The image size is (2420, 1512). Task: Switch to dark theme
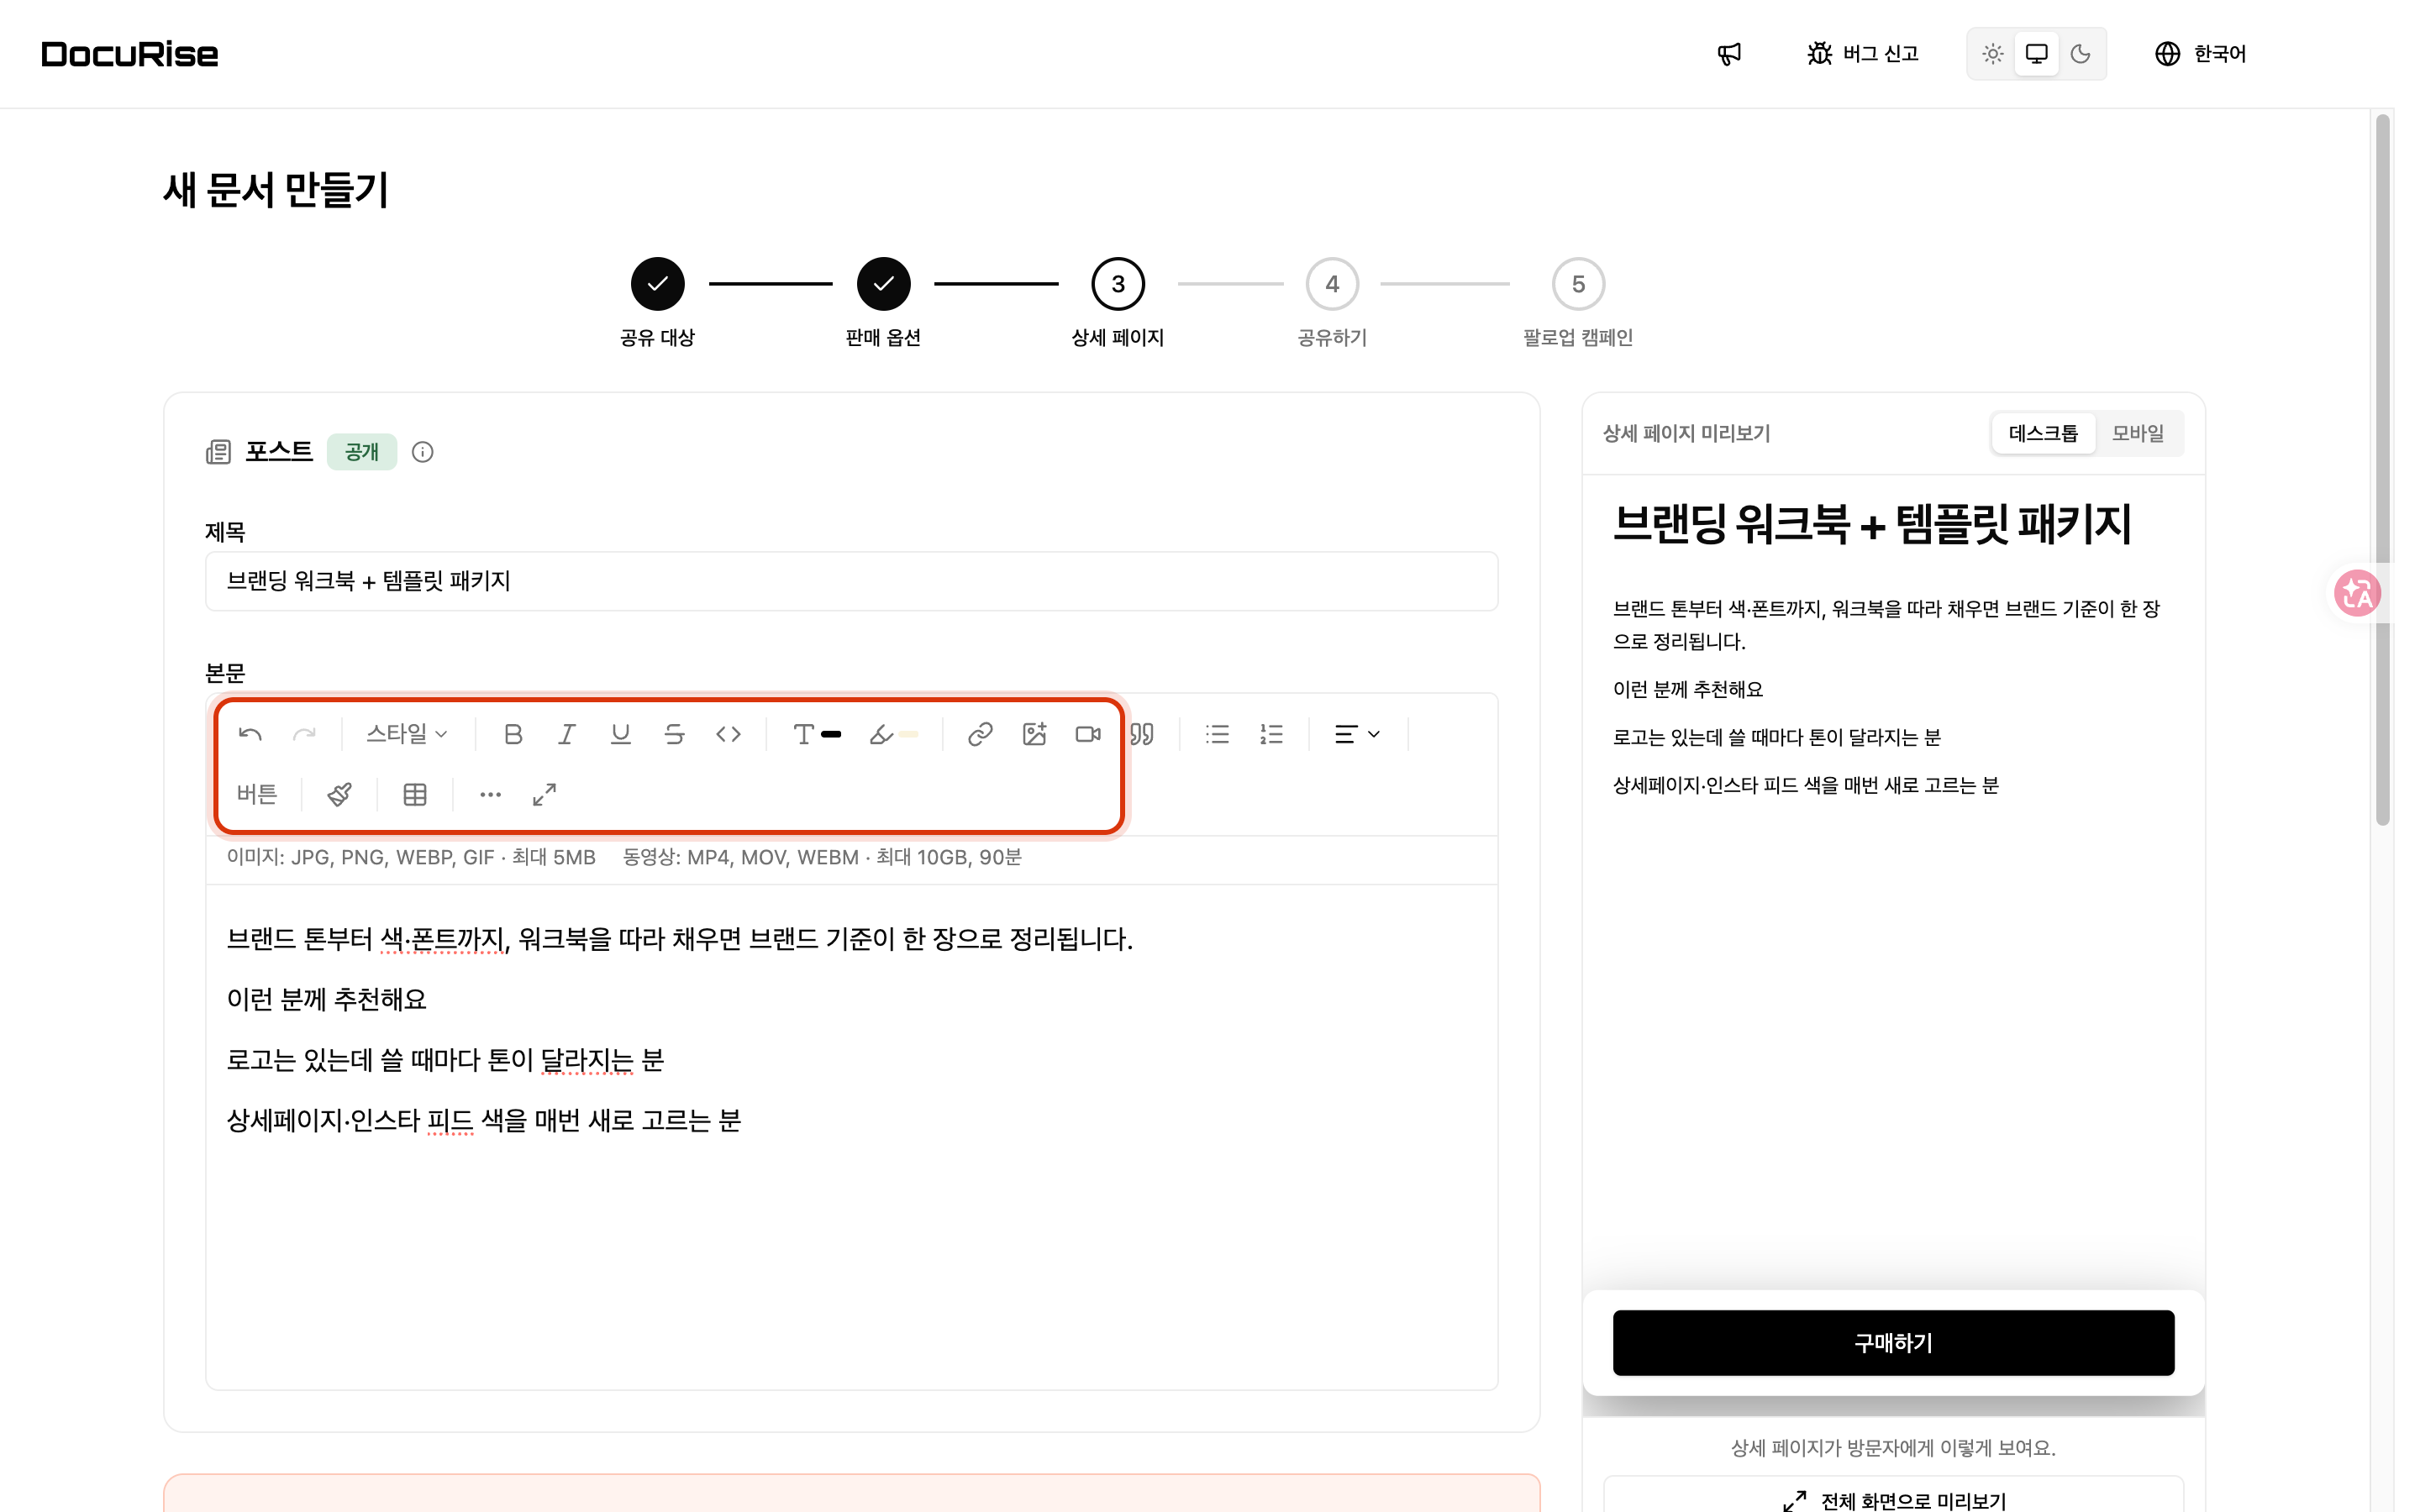coord(2080,54)
